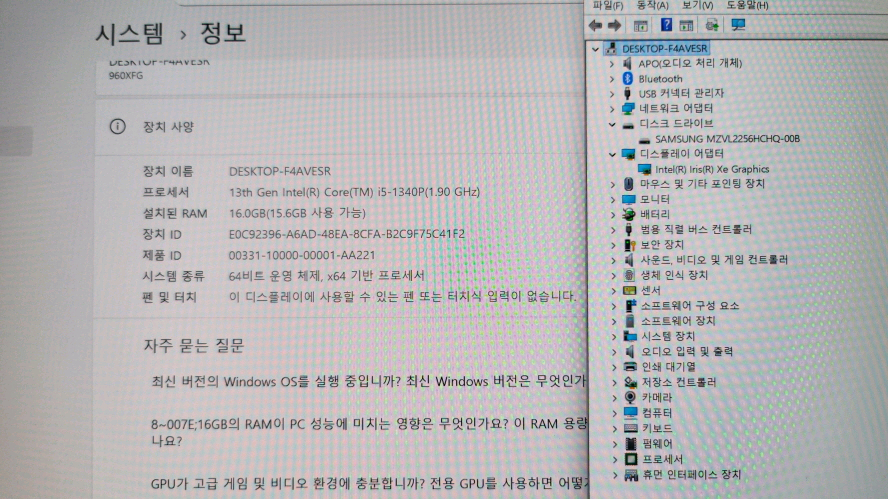The width and height of the screenshot is (888, 499).
Task: Click the 보안 장치 key icon
Action: 629,245
